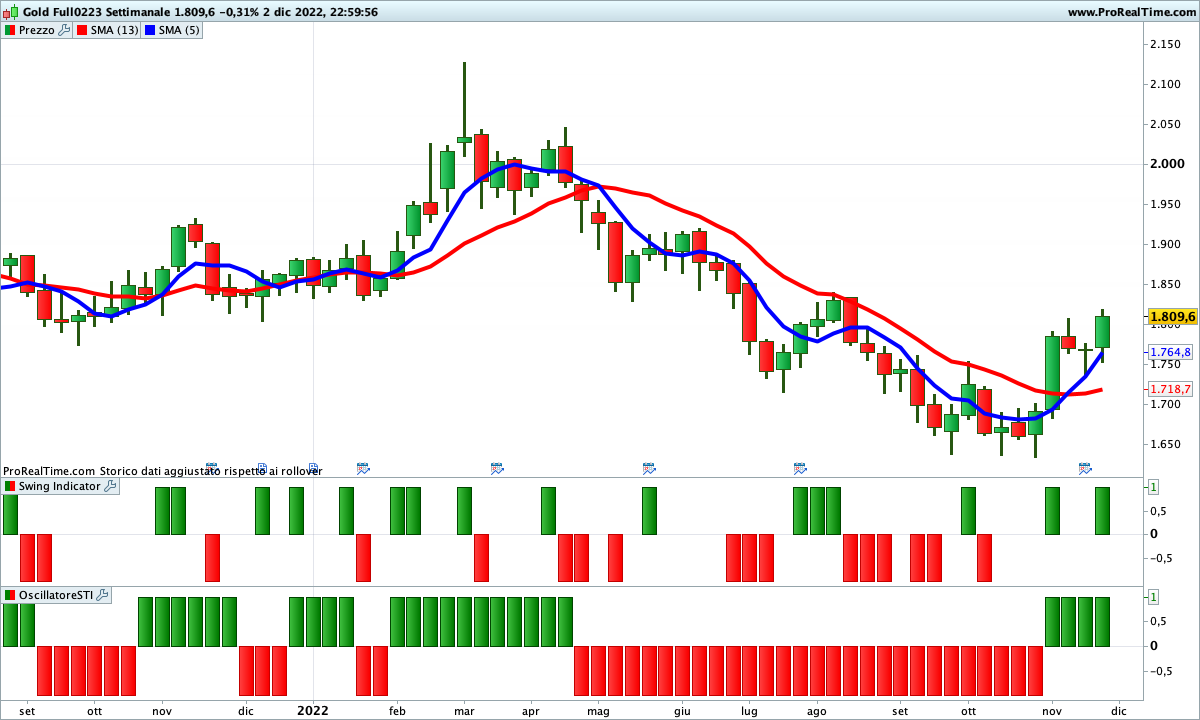
Task: Click the candlestick chart icon beside the Gold title
Action: (11, 12)
